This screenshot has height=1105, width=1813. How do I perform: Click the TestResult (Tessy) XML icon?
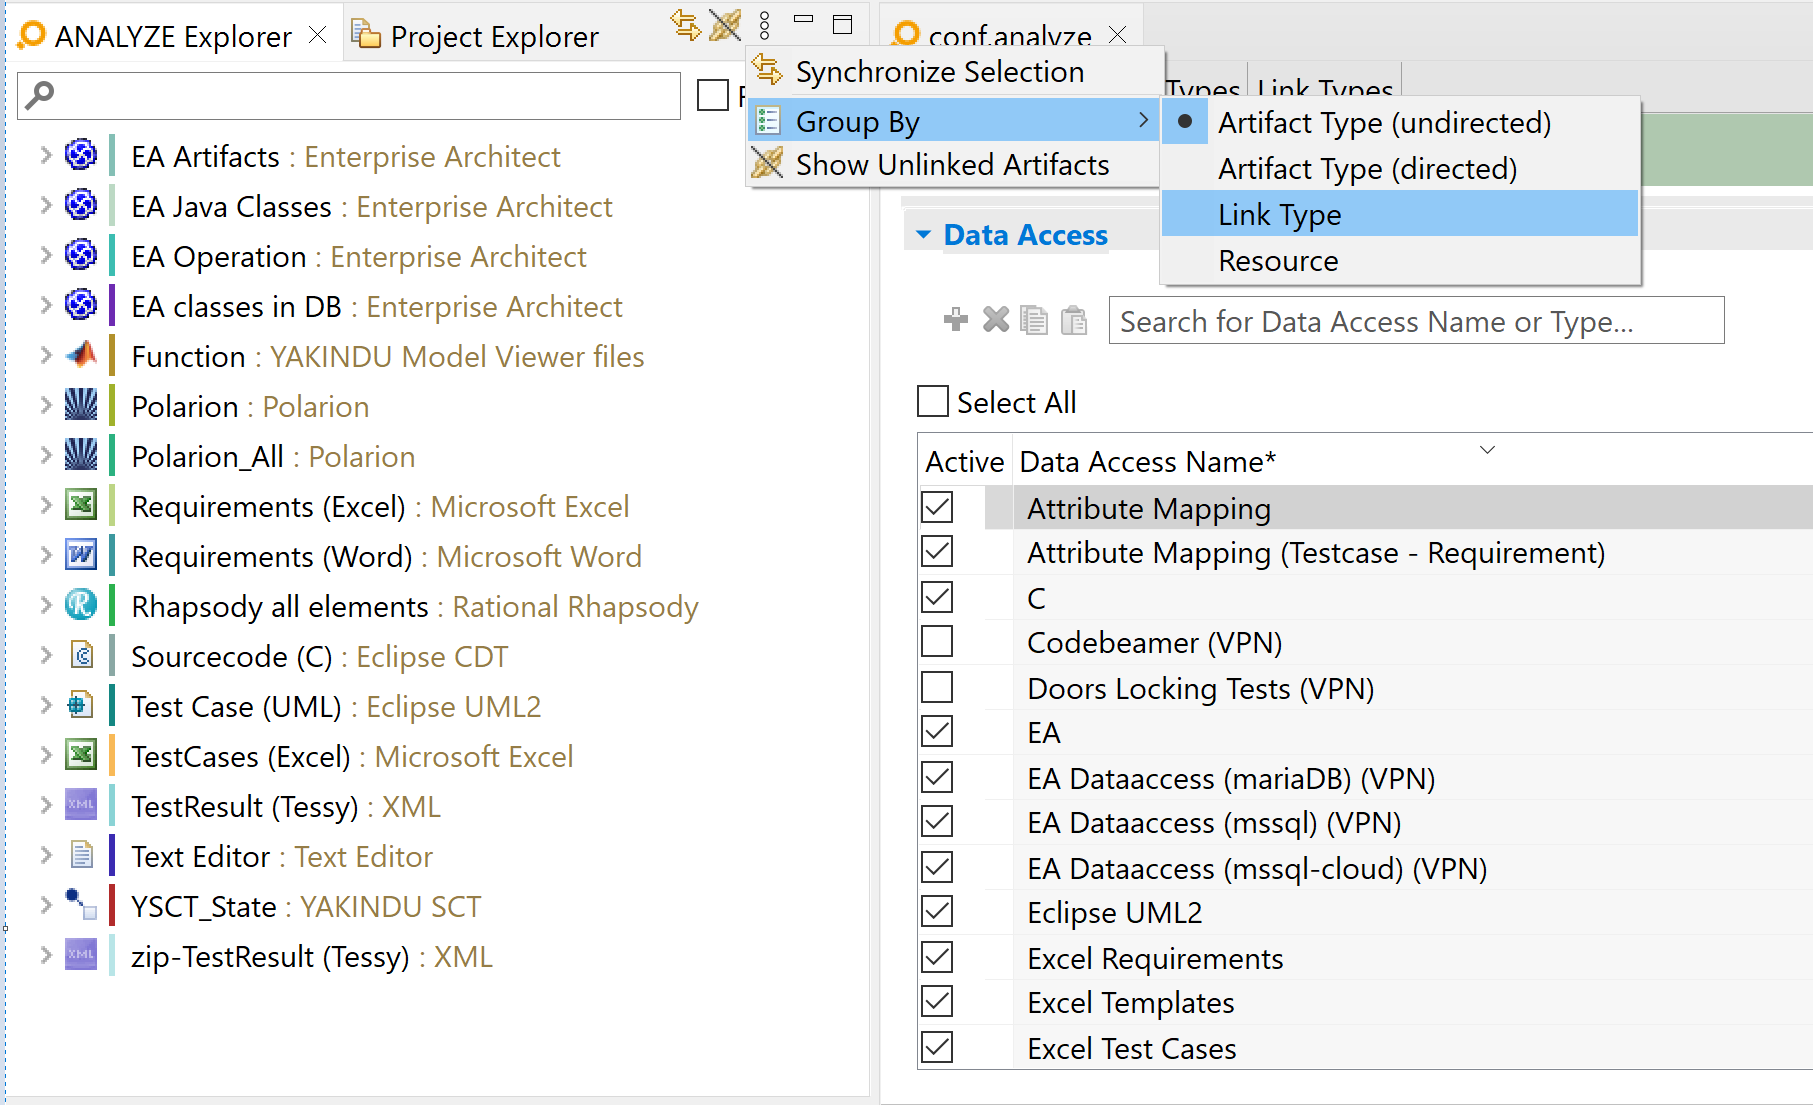point(81,805)
